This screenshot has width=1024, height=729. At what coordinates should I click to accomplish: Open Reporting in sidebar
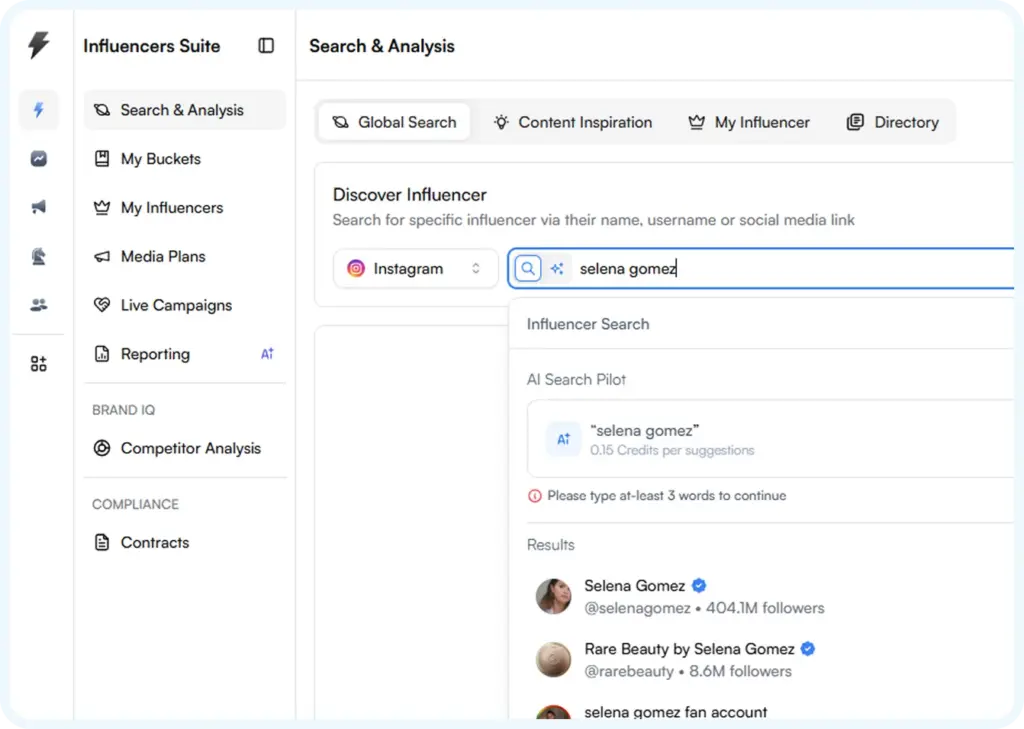(x=185, y=354)
